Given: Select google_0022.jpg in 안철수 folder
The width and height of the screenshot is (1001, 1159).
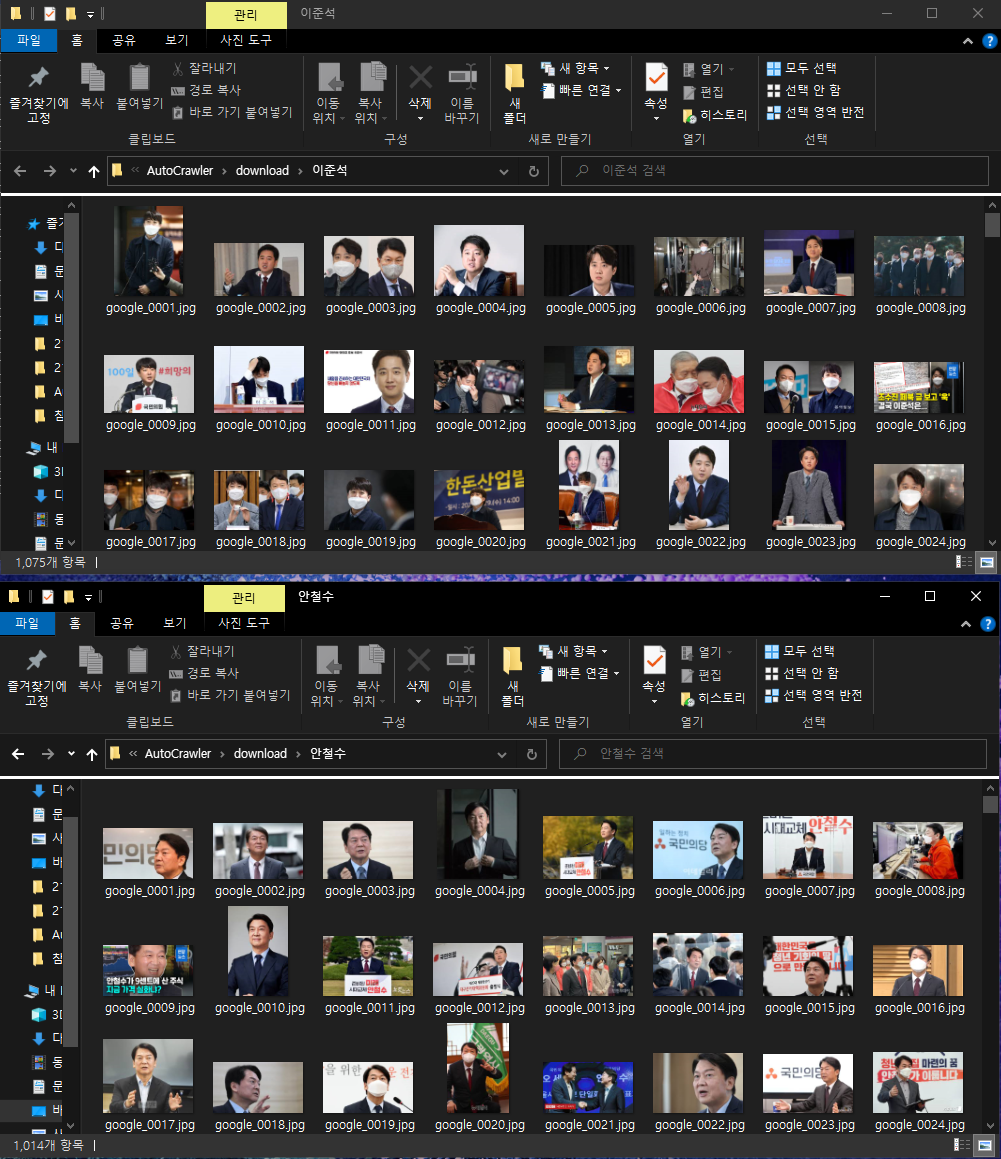Looking at the screenshot, I should [x=699, y=1092].
